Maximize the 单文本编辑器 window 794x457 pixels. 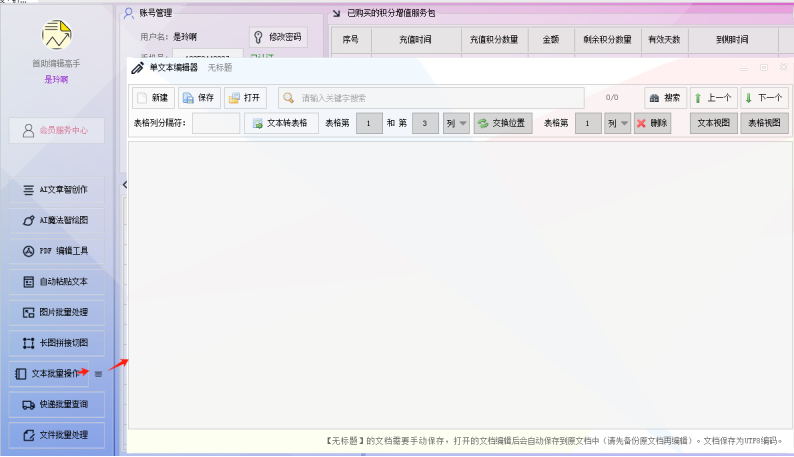[x=764, y=68]
